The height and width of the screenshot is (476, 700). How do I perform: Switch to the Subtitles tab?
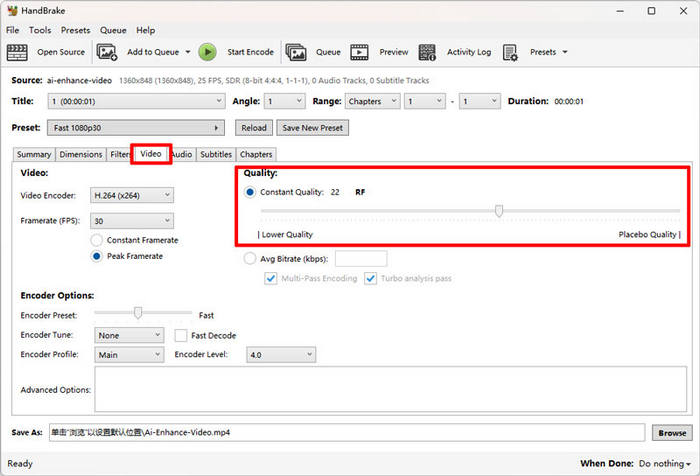point(216,154)
